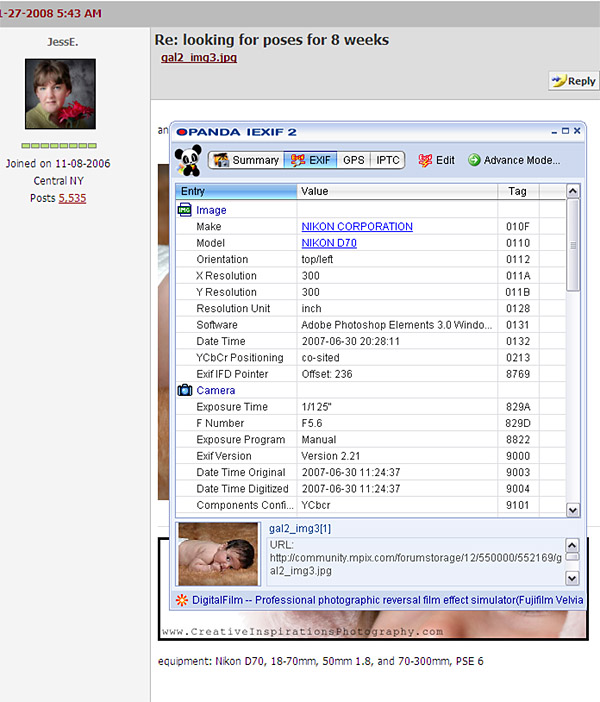Select the Exif Version row
The height and width of the screenshot is (702, 600).
tap(370, 456)
